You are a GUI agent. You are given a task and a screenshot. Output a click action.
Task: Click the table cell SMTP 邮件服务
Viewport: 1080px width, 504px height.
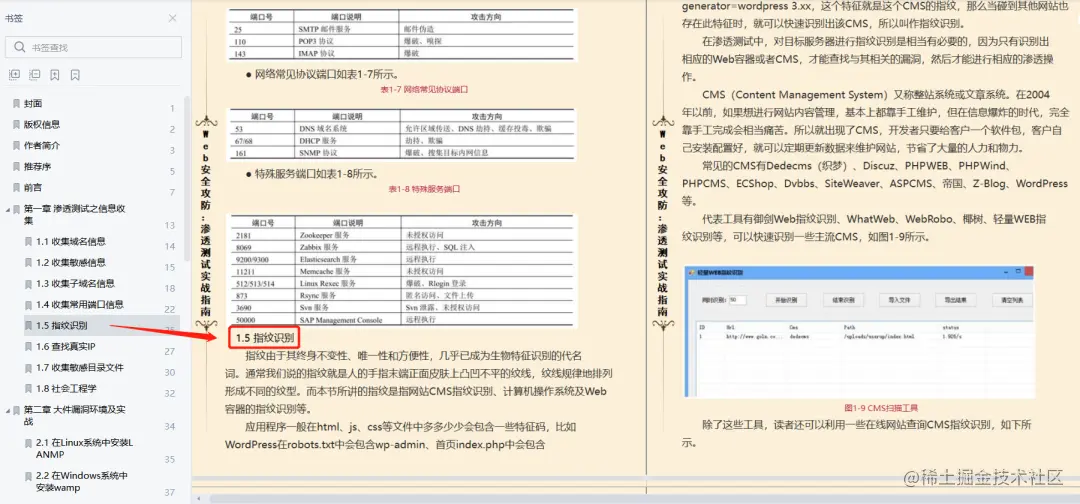[324, 30]
